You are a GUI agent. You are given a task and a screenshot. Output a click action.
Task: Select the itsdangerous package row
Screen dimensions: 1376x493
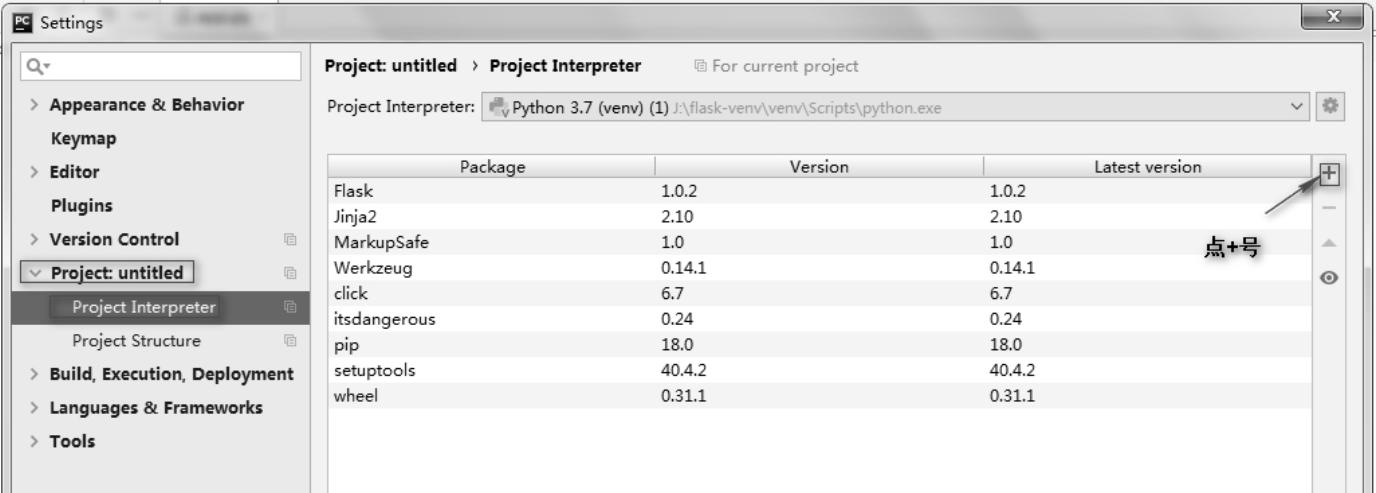pos(820,319)
